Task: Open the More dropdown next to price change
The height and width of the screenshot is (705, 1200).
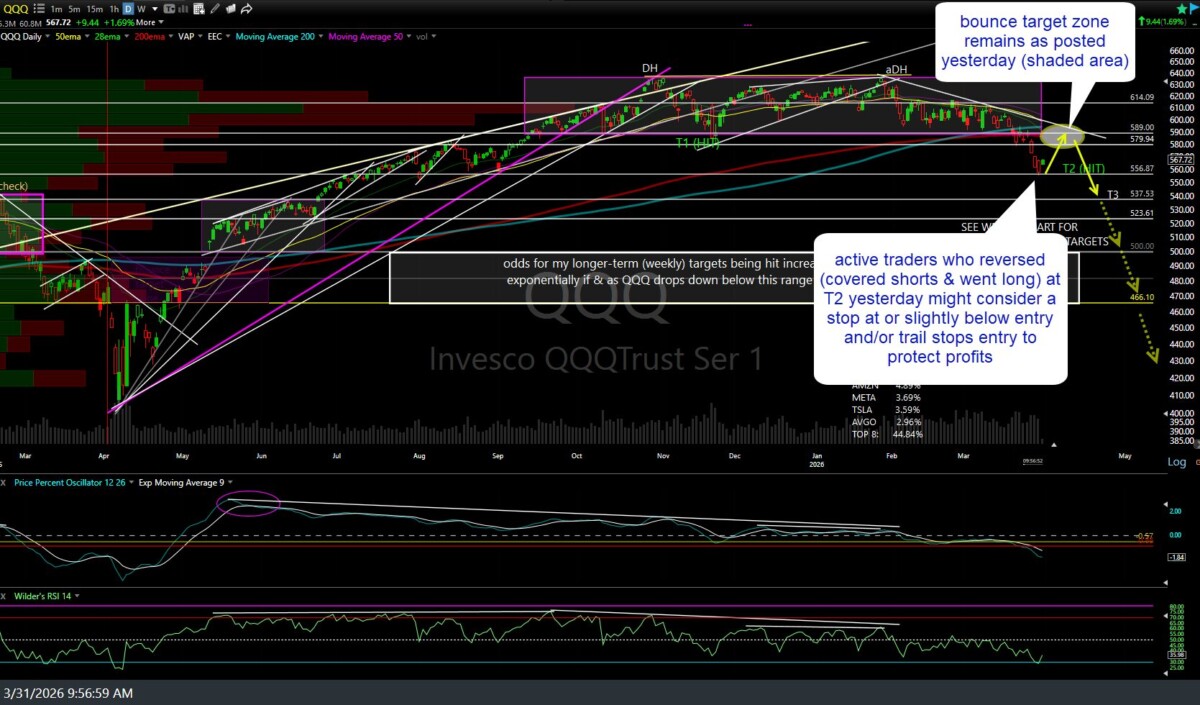Action: [149, 22]
